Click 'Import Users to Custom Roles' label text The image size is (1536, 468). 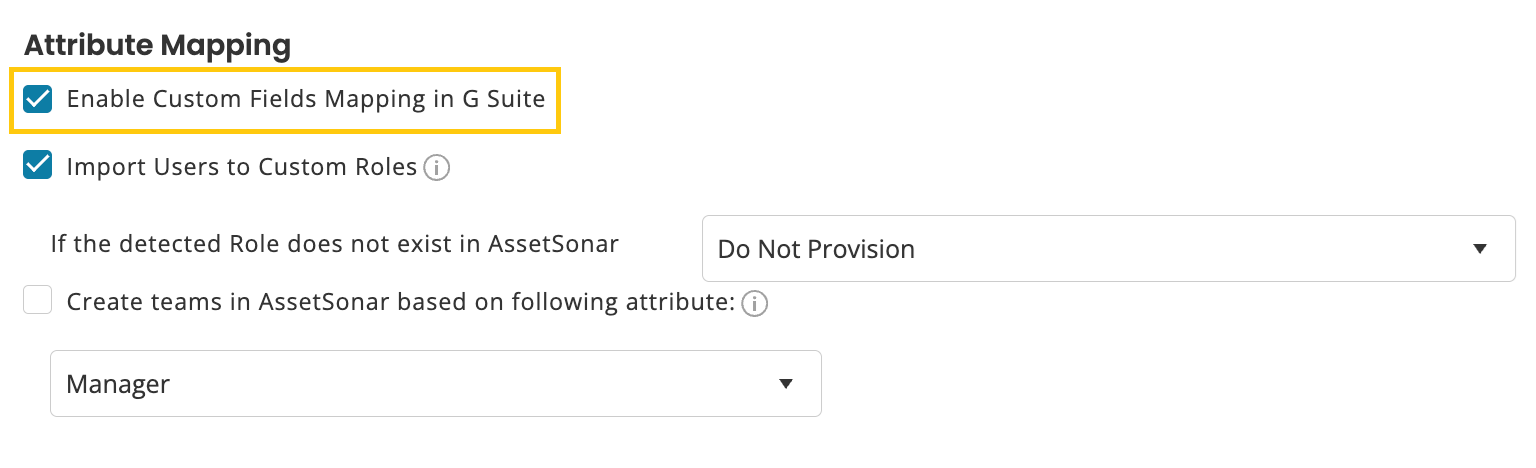click(x=241, y=167)
